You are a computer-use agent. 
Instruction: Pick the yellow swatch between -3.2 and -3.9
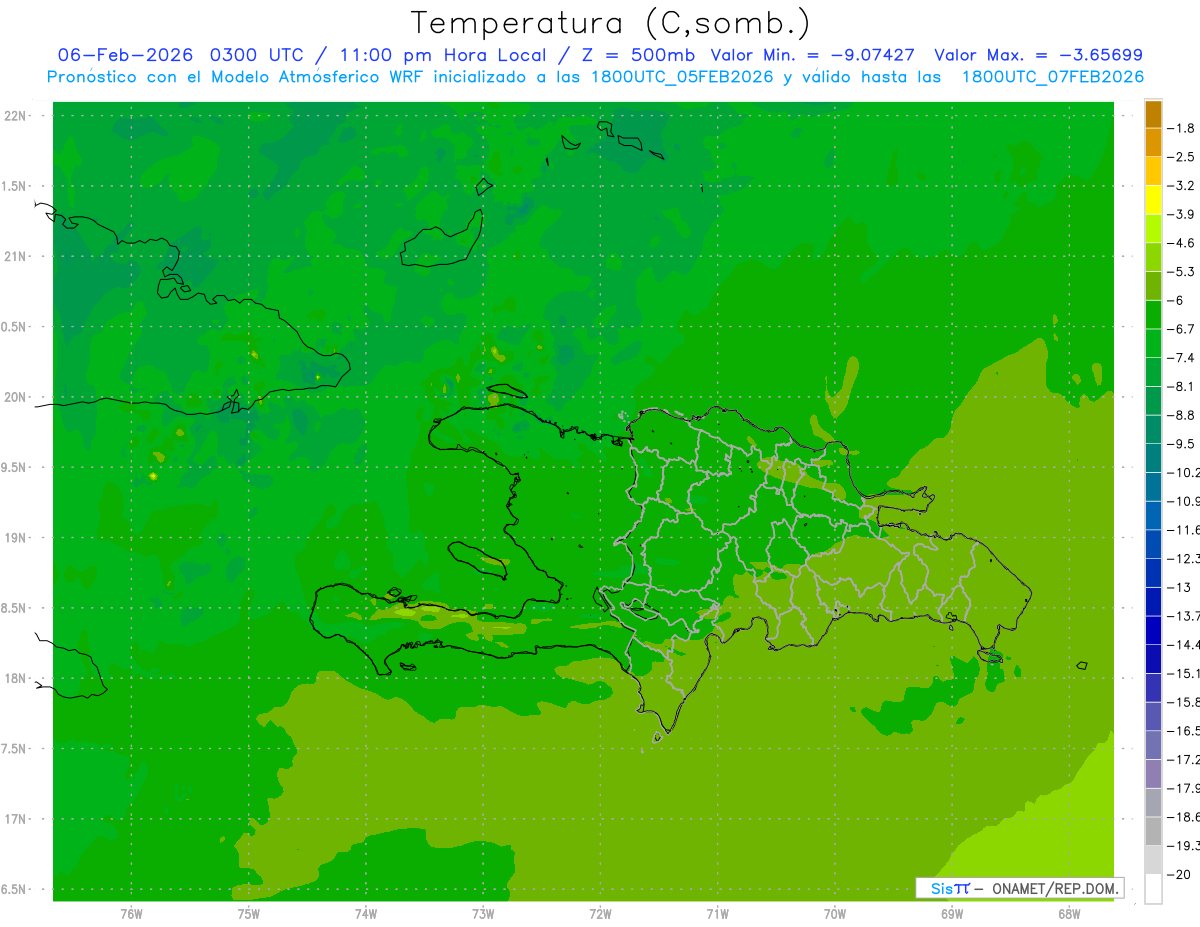1153,200
